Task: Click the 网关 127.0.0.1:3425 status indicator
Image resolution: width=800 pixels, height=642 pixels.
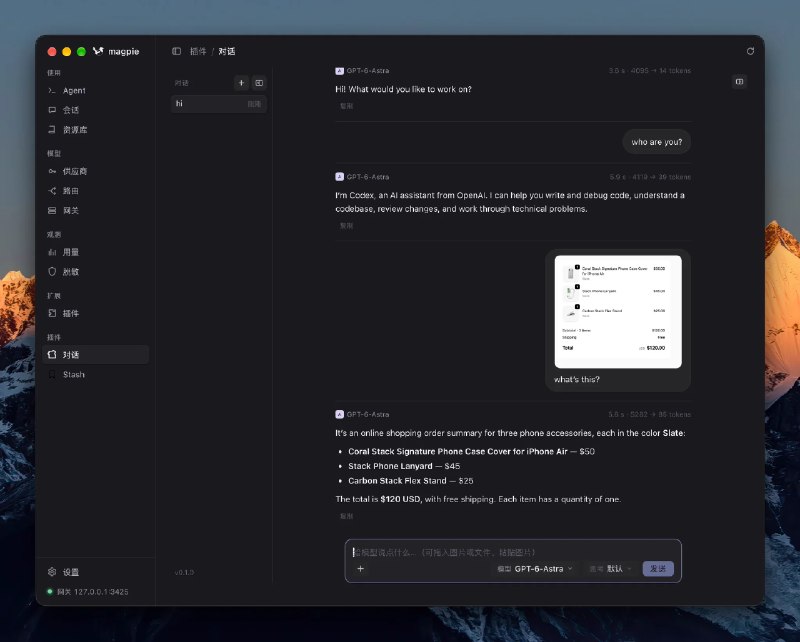Action: [88, 592]
